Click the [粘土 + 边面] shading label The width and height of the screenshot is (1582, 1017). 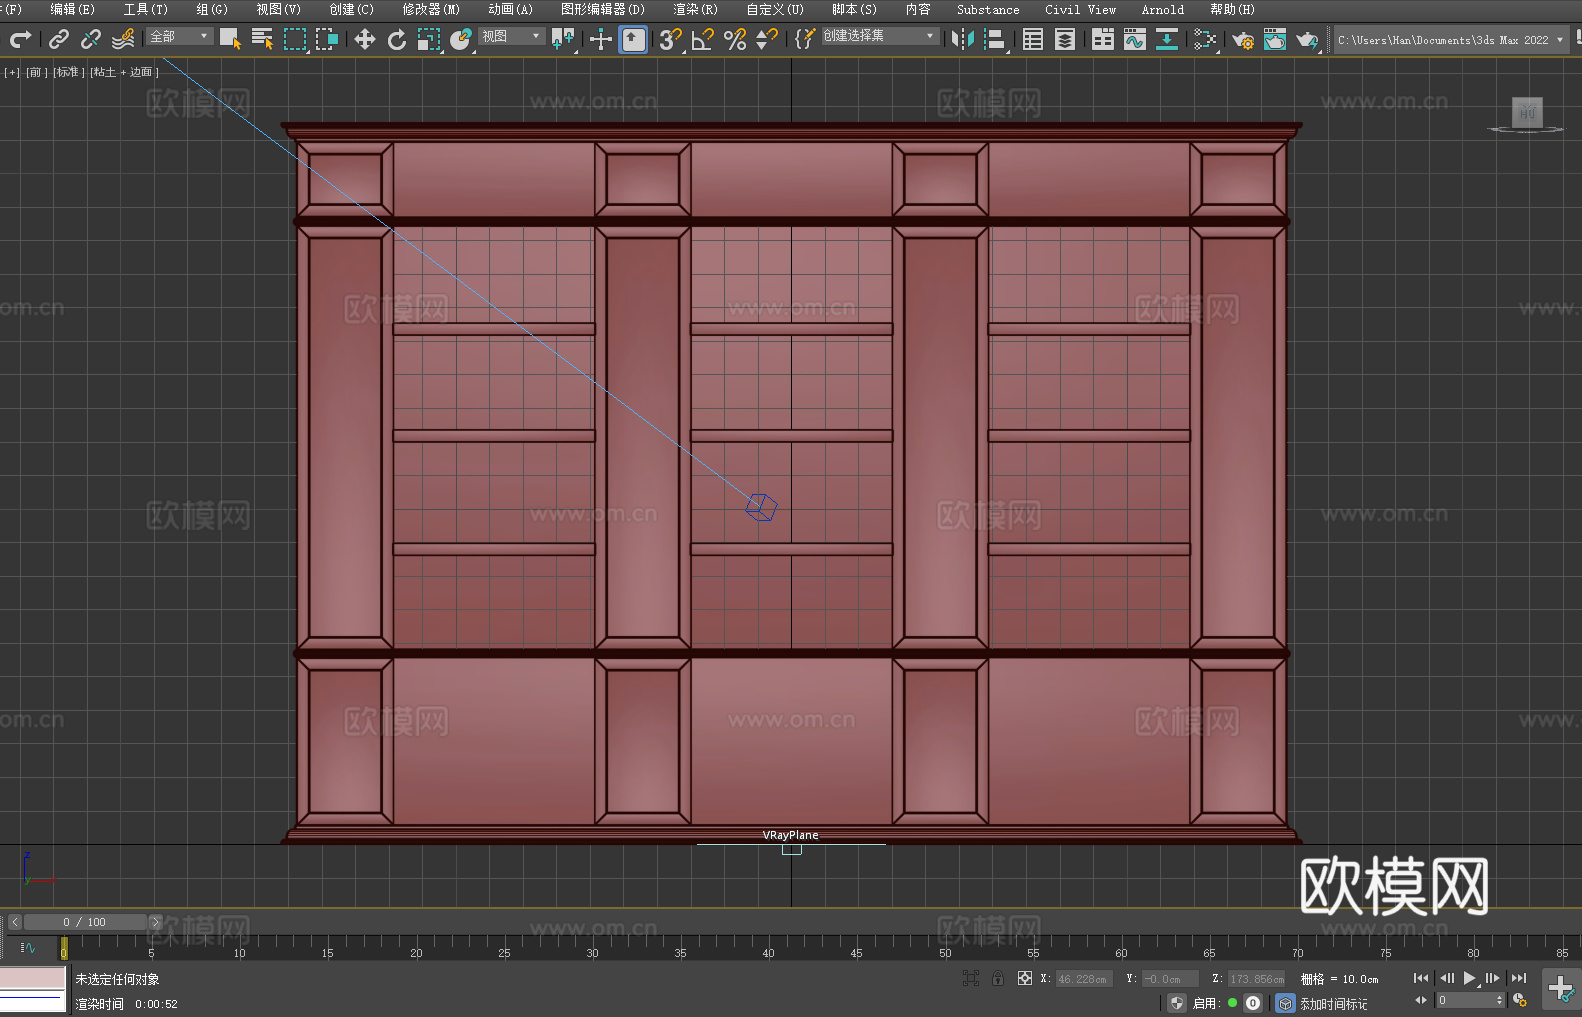(x=124, y=72)
